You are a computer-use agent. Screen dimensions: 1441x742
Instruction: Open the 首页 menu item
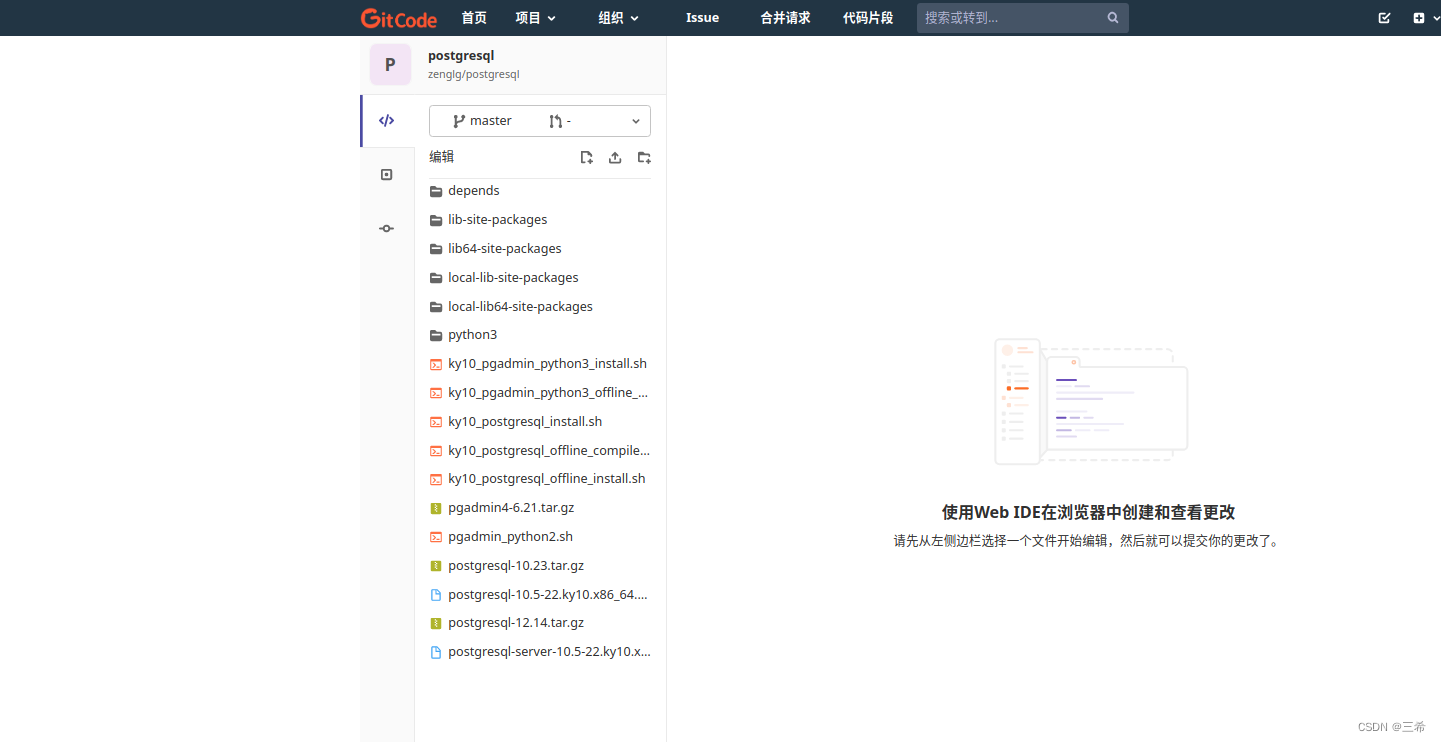[x=474, y=18]
